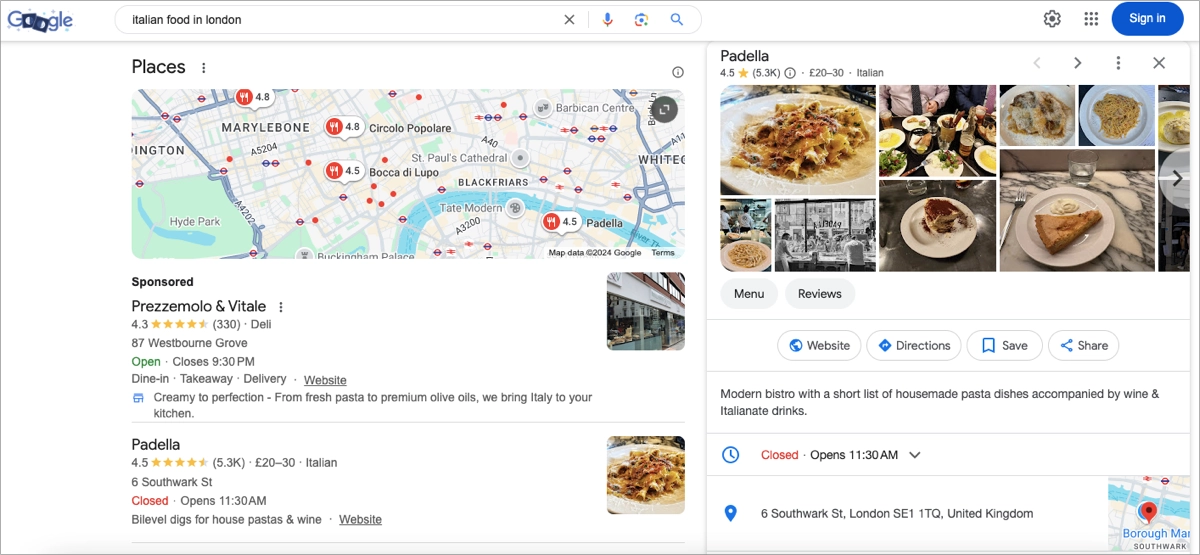The width and height of the screenshot is (1200, 555).
Task: Click the Directions button
Action: pyautogui.click(x=913, y=345)
